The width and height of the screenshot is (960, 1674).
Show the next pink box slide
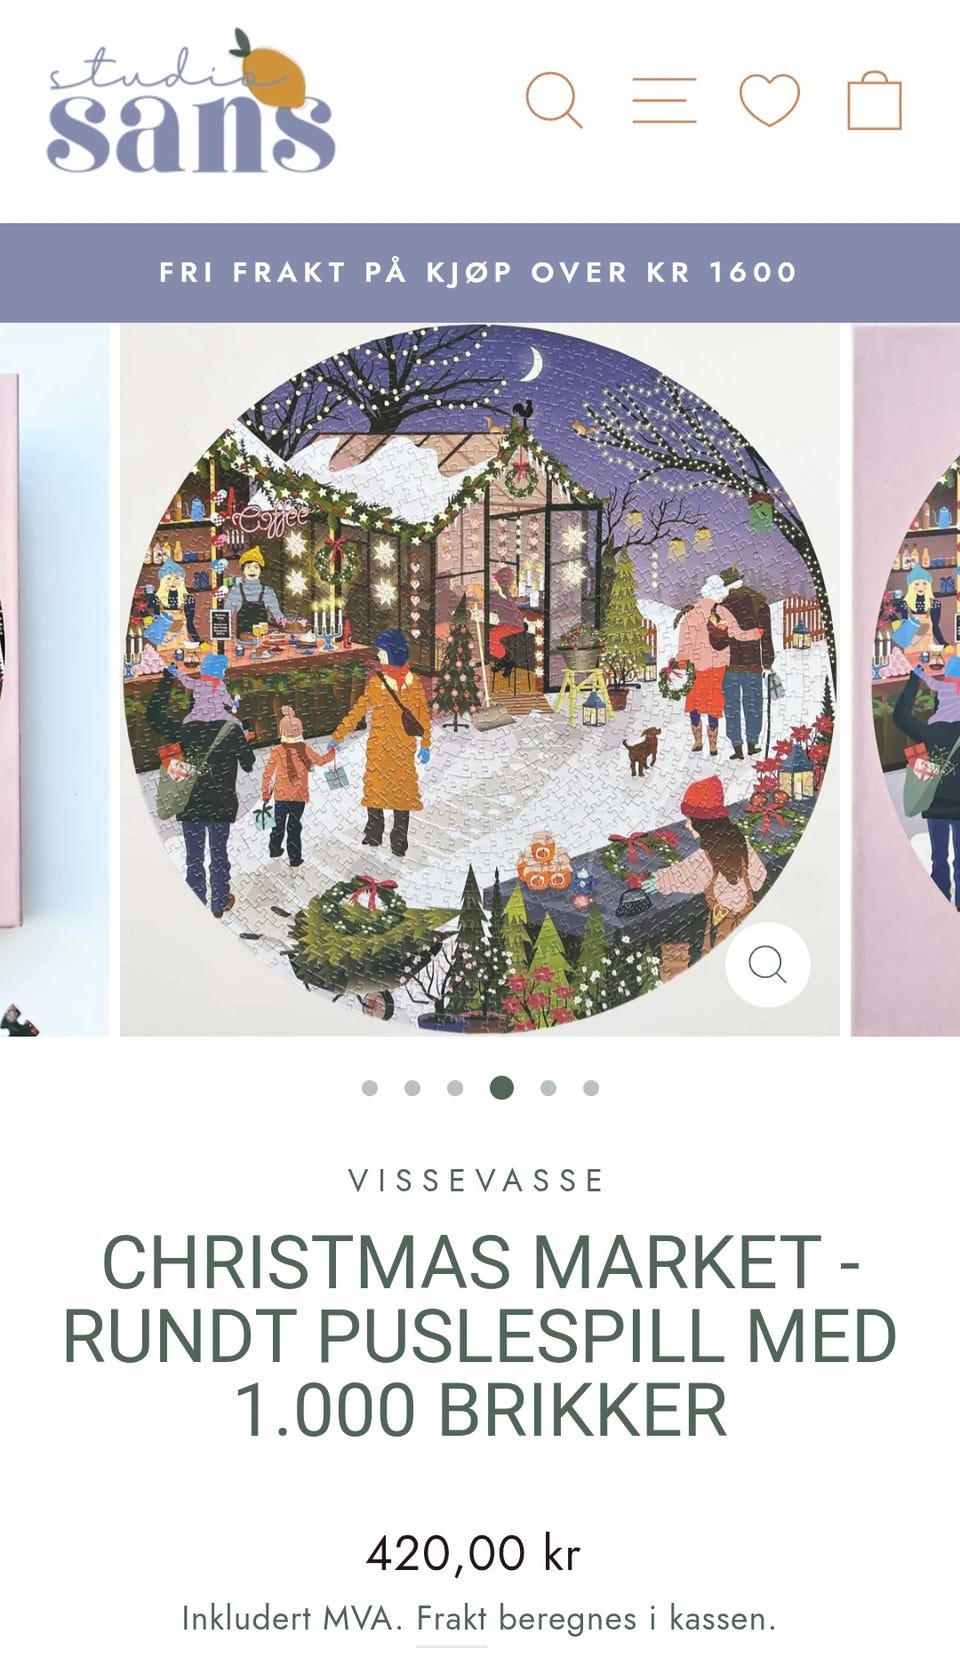tap(906, 680)
